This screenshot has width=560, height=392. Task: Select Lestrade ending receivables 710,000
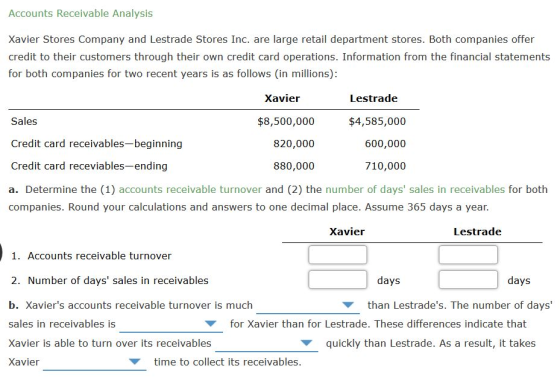pyautogui.click(x=385, y=166)
